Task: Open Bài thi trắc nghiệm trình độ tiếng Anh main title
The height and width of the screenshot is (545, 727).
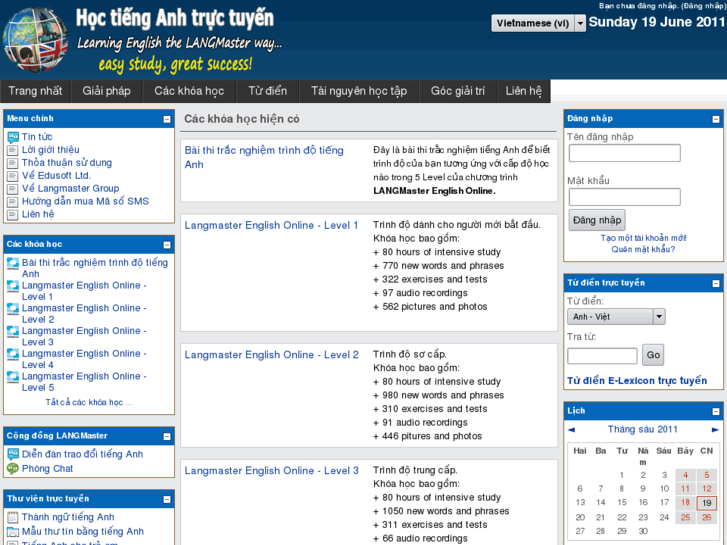Action: (264, 157)
